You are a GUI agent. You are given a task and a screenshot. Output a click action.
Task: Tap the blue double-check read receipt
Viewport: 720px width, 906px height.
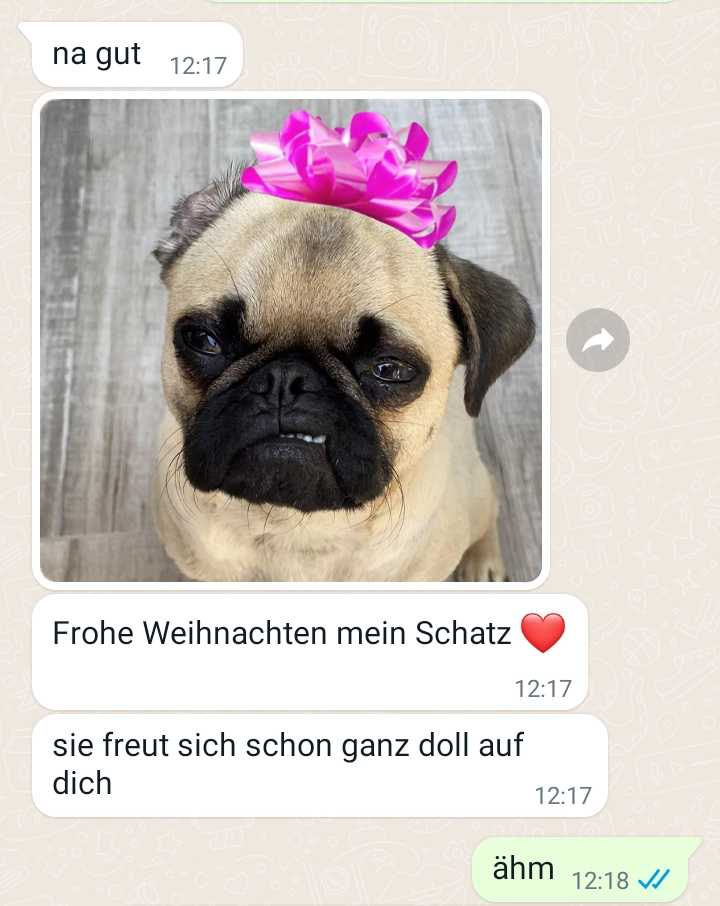(654, 880)
